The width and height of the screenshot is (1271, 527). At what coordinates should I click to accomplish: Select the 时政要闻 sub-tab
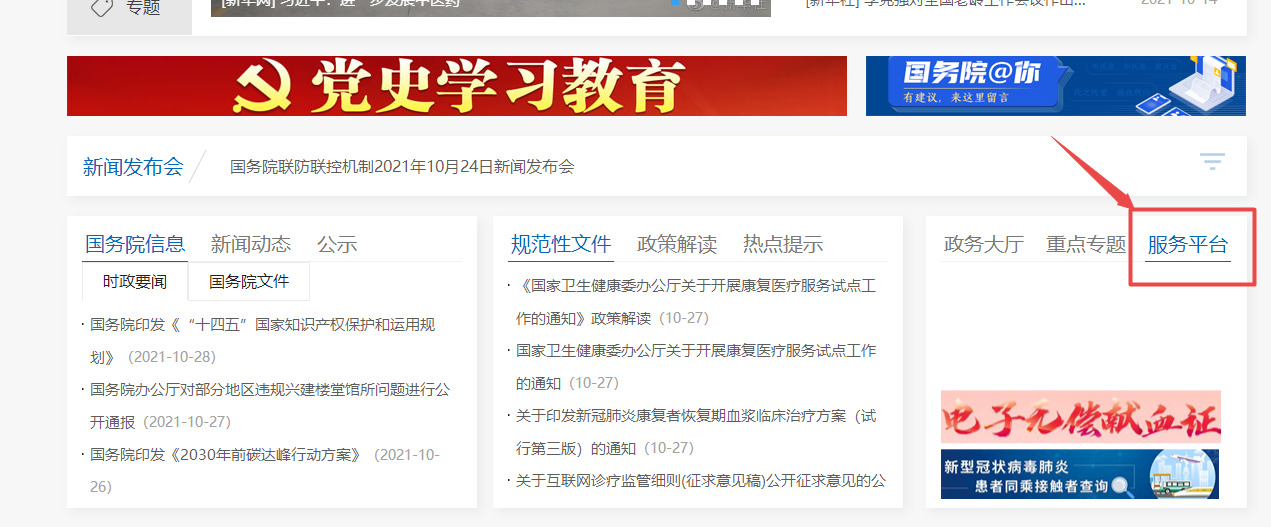(135, 282)
